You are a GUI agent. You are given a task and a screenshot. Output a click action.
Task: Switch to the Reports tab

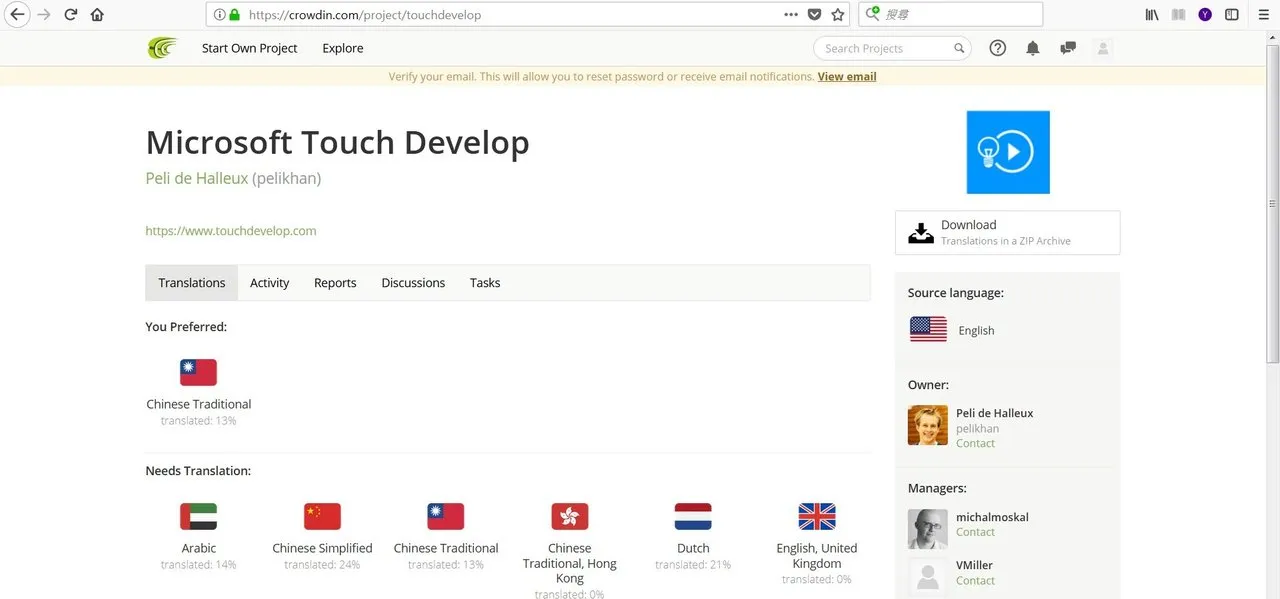(x=335, y=283)
